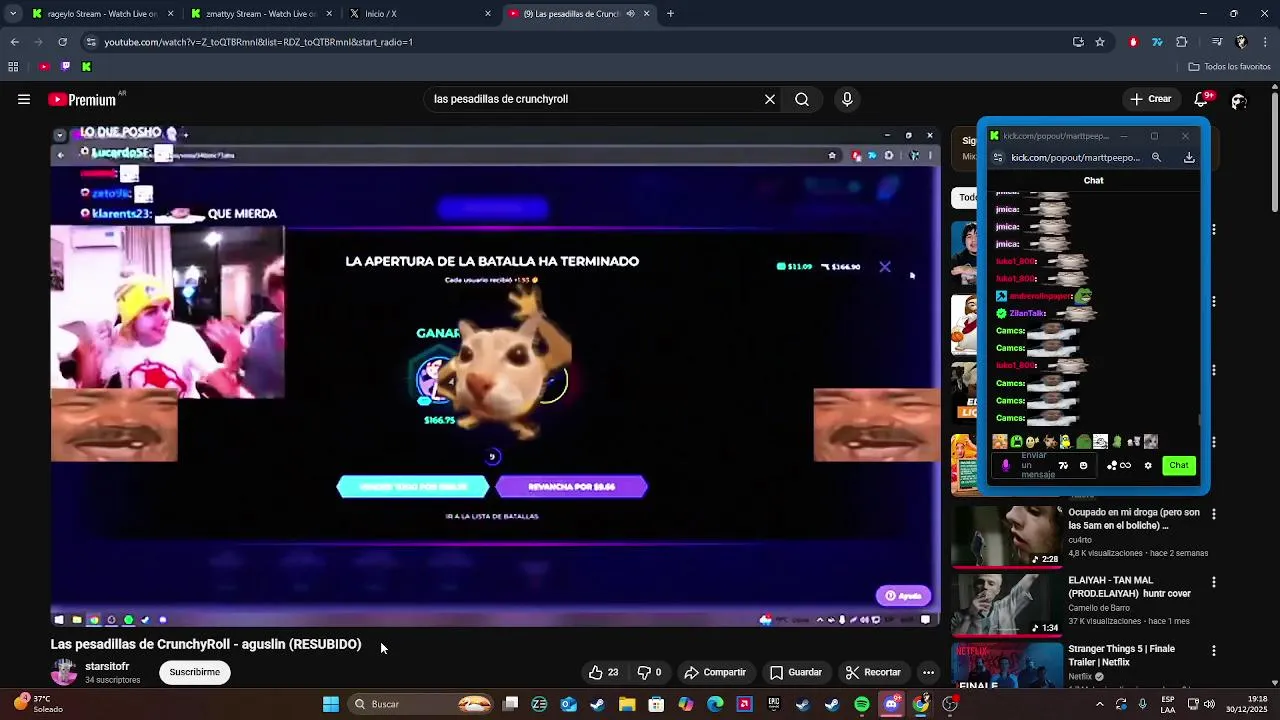Open Ocupado en mi droga video thumbnail
Viewport: 1280px width, 720px height.
1006,536
